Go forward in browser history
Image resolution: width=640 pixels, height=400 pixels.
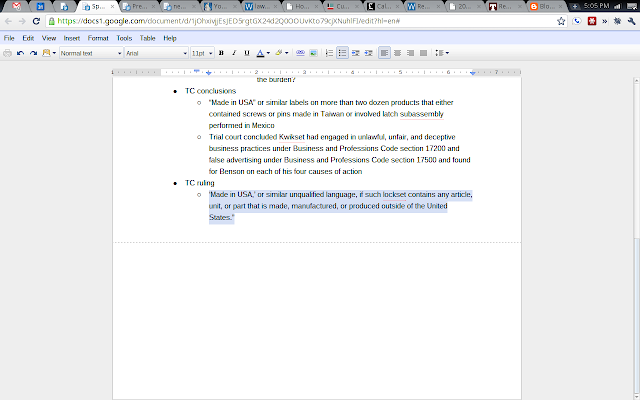[x=22, y=21]
